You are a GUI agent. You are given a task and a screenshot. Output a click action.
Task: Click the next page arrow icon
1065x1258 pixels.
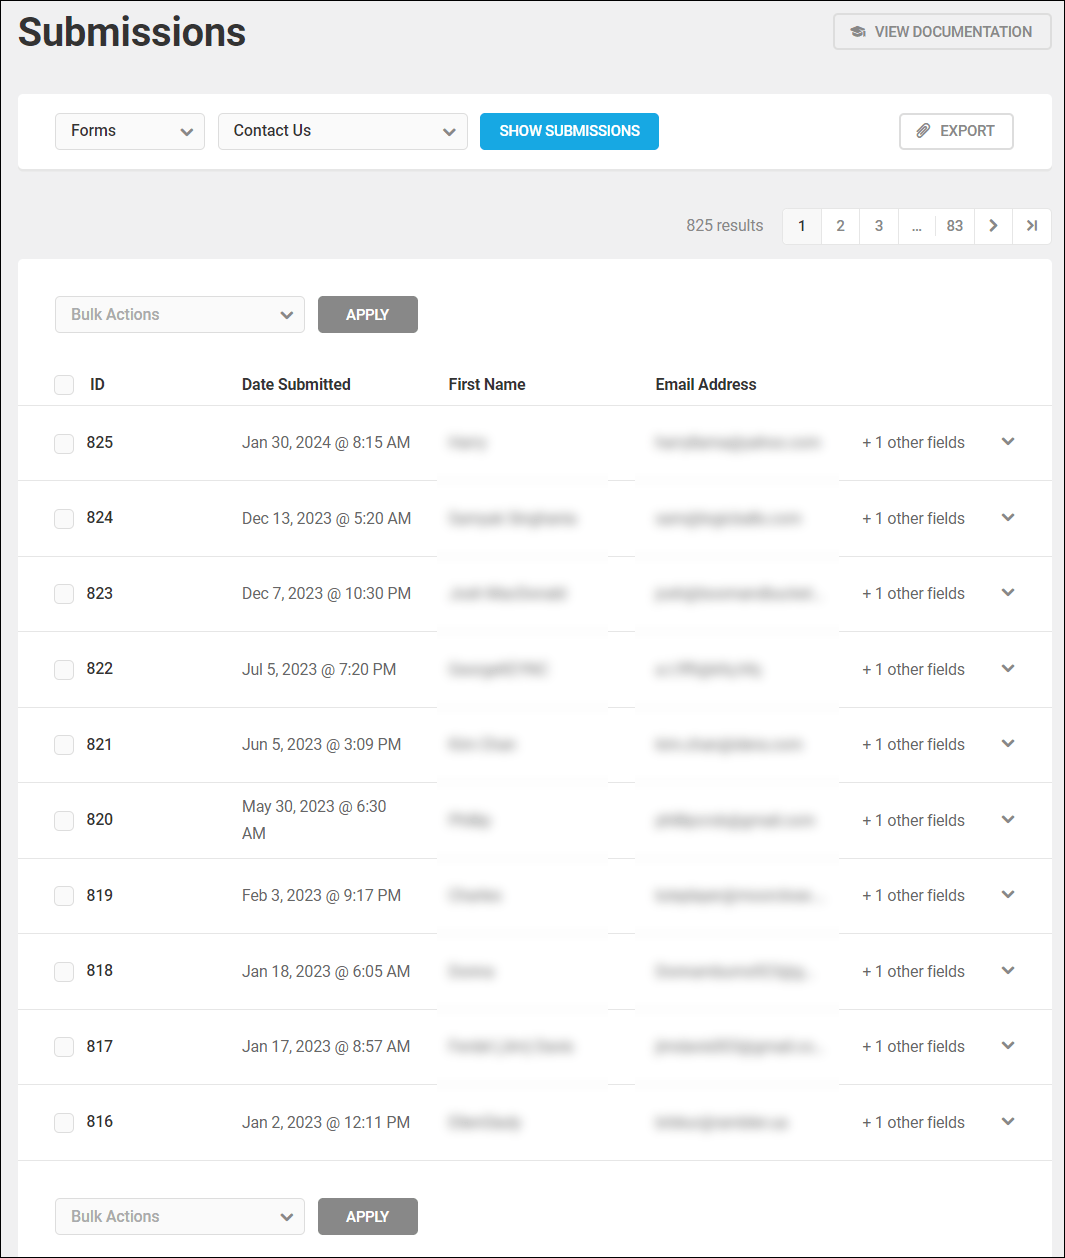(x=993, y=226)
